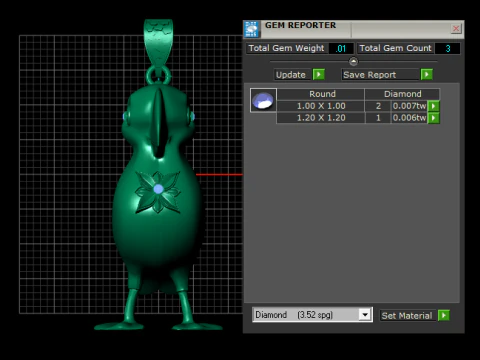The image size is (480, 360).
Task: Click quantity 1 in 1.20 row
Action: [378, 118]
